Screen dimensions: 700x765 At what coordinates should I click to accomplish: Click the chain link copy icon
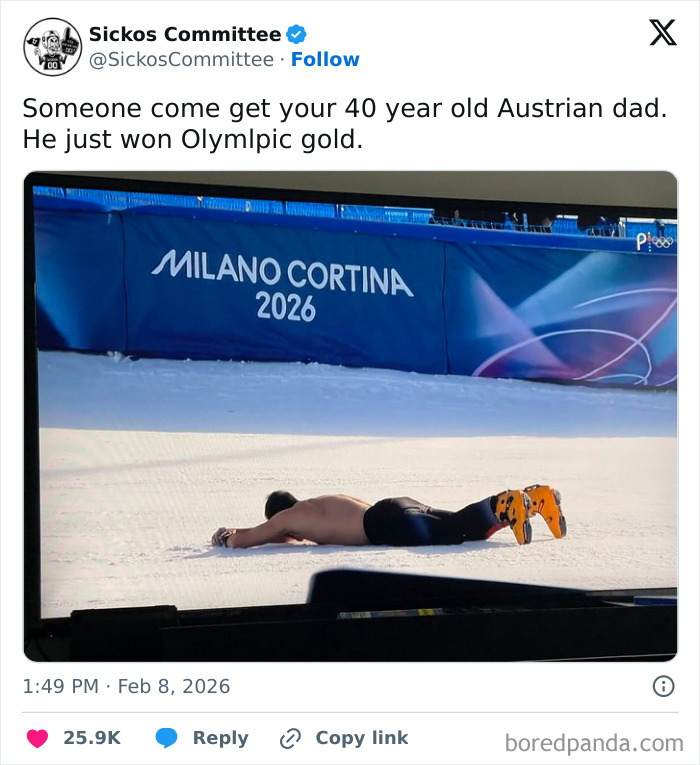tap(291, 738)
